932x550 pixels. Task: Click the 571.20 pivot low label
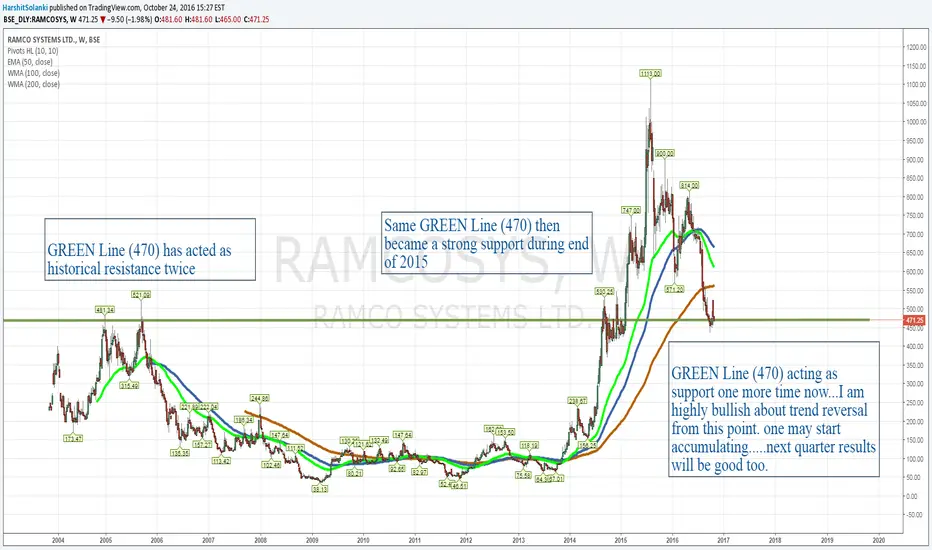pos(674,290)
